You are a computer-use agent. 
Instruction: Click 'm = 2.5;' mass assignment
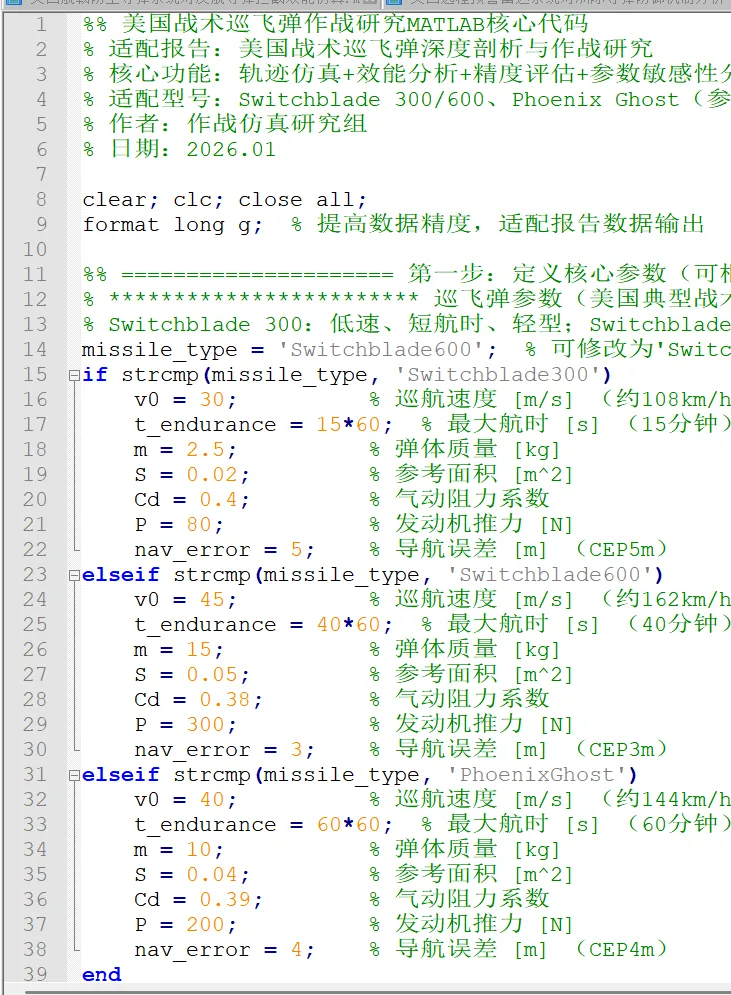tap(185, 450)
